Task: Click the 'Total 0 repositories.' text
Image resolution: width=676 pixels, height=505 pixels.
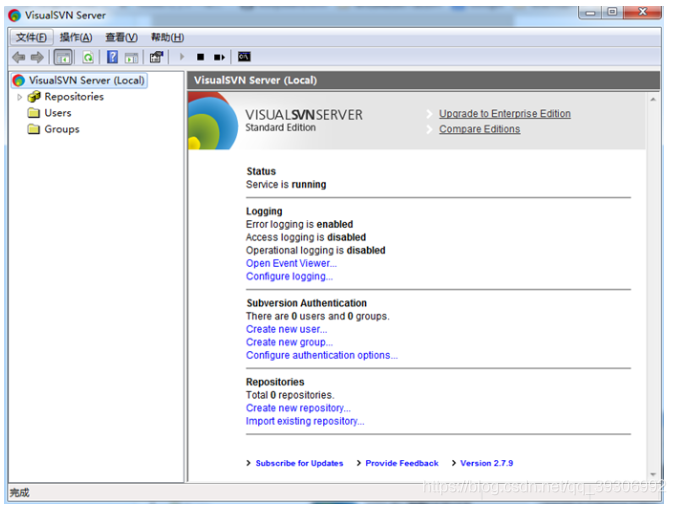Action: pos(290,395)
